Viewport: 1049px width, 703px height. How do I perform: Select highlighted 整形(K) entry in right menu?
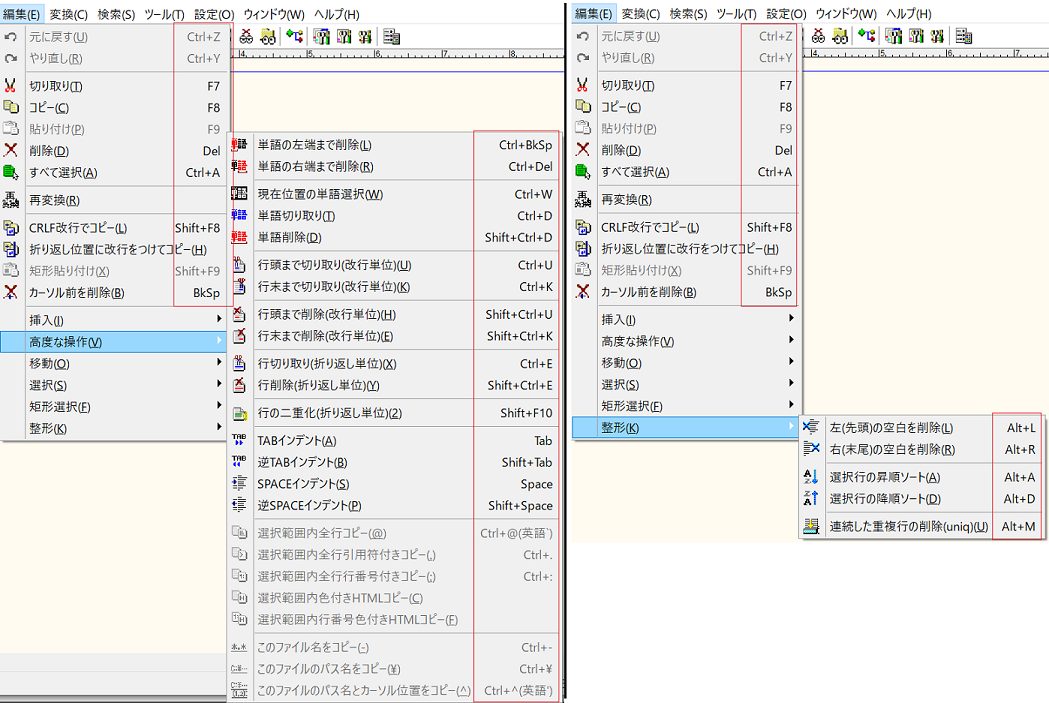click(686, 427)
